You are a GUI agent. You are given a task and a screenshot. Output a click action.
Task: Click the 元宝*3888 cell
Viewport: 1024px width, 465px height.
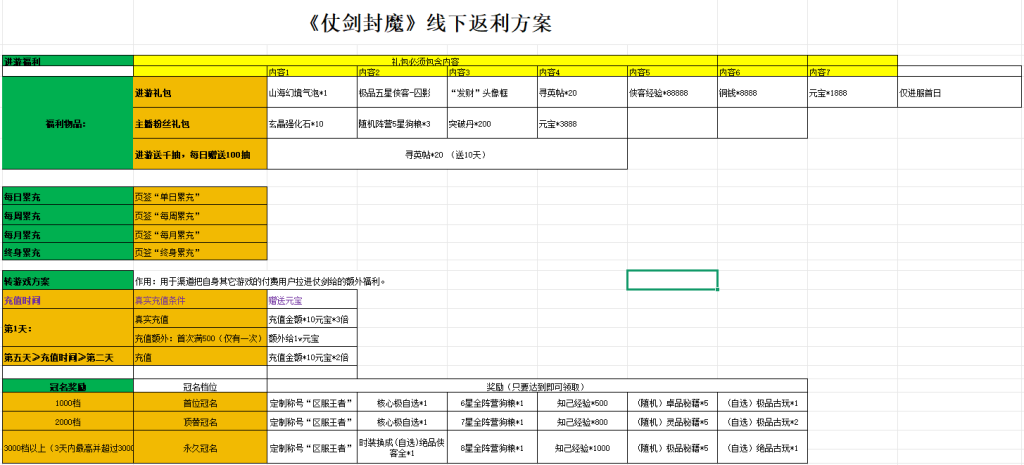(x=583, y=123)
